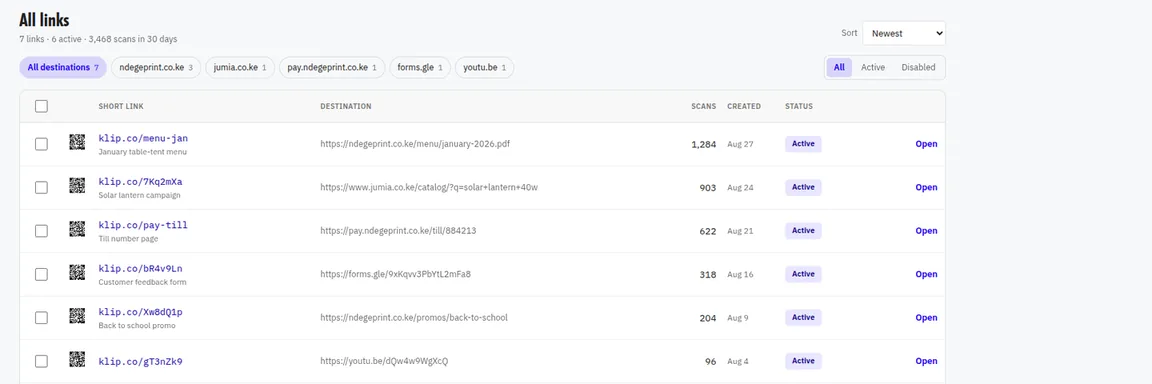Click the promos/back-to-school destination URL

pos(414,317)
